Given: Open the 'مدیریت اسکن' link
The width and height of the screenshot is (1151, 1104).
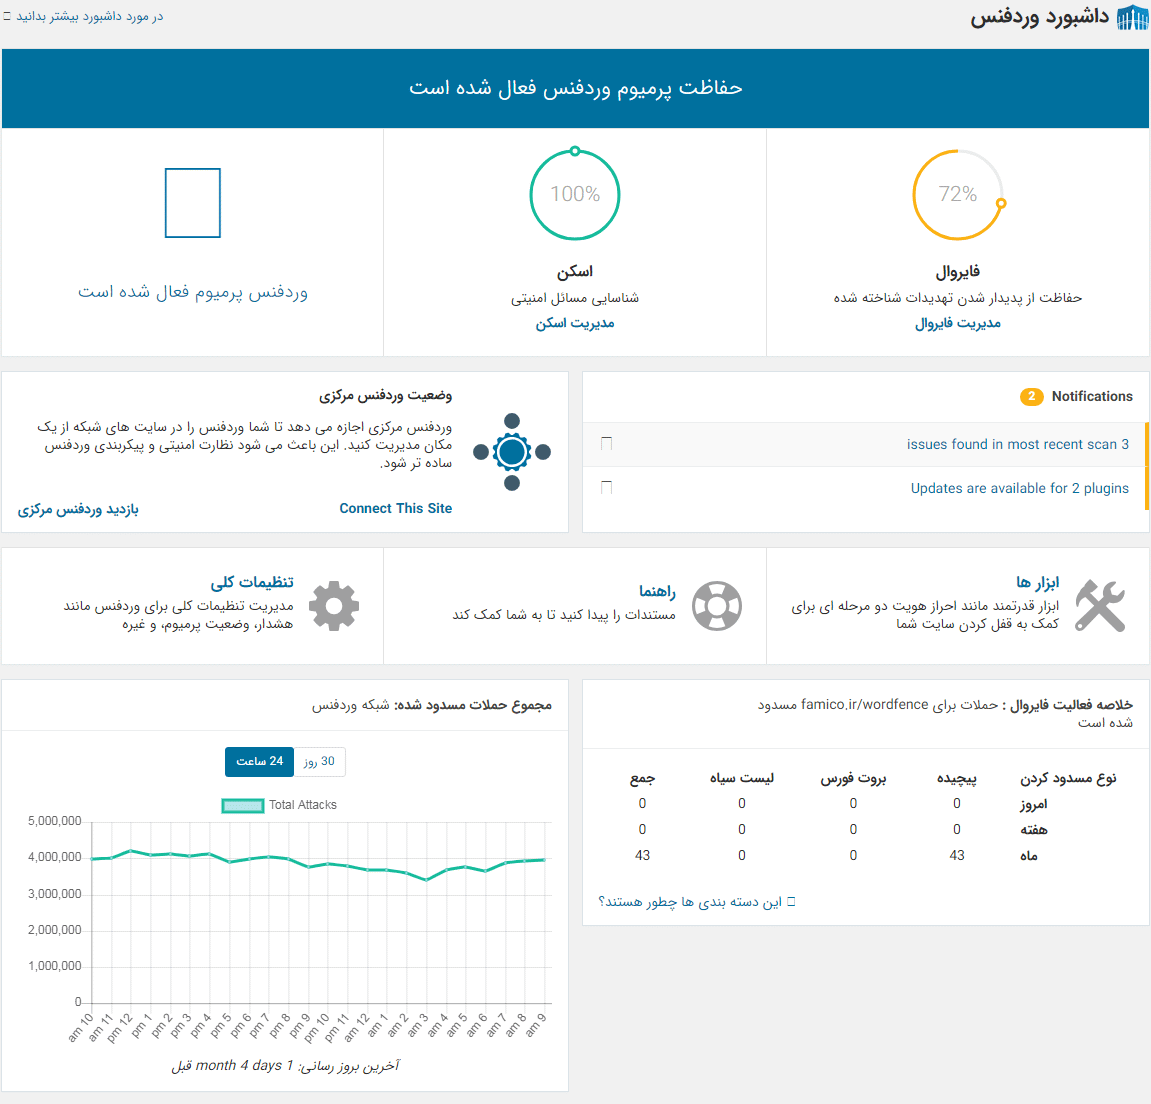Looking at the screenshot, I should click(x=575, y=323).
